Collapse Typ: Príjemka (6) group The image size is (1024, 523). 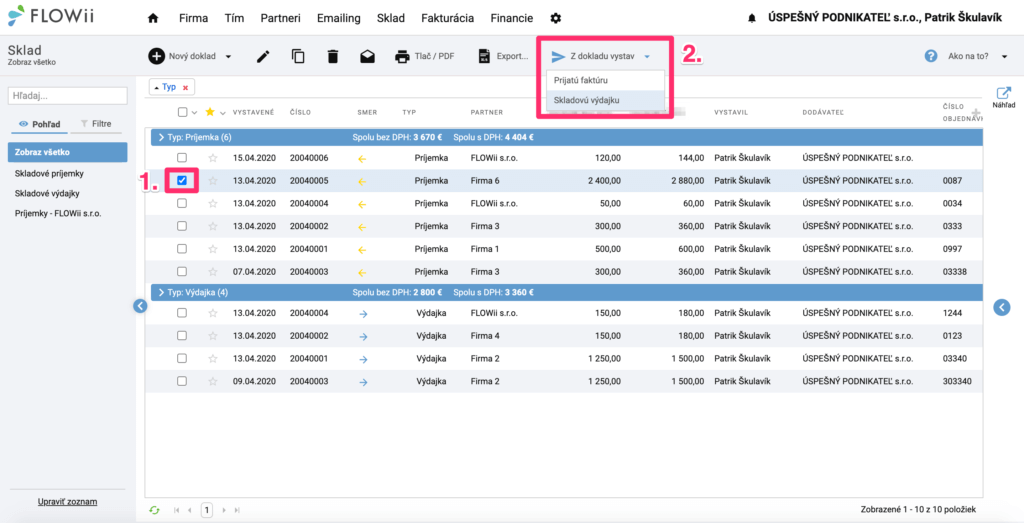161,138
